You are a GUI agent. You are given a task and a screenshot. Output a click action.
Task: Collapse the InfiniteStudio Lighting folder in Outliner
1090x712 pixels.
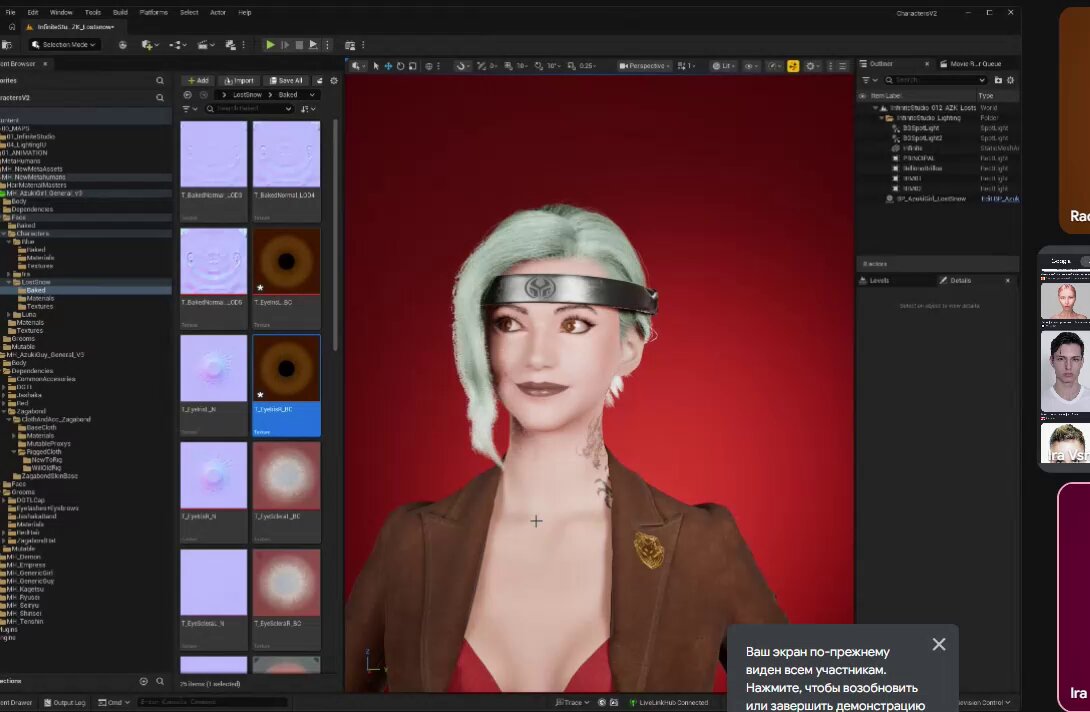(x=881, y=118)
